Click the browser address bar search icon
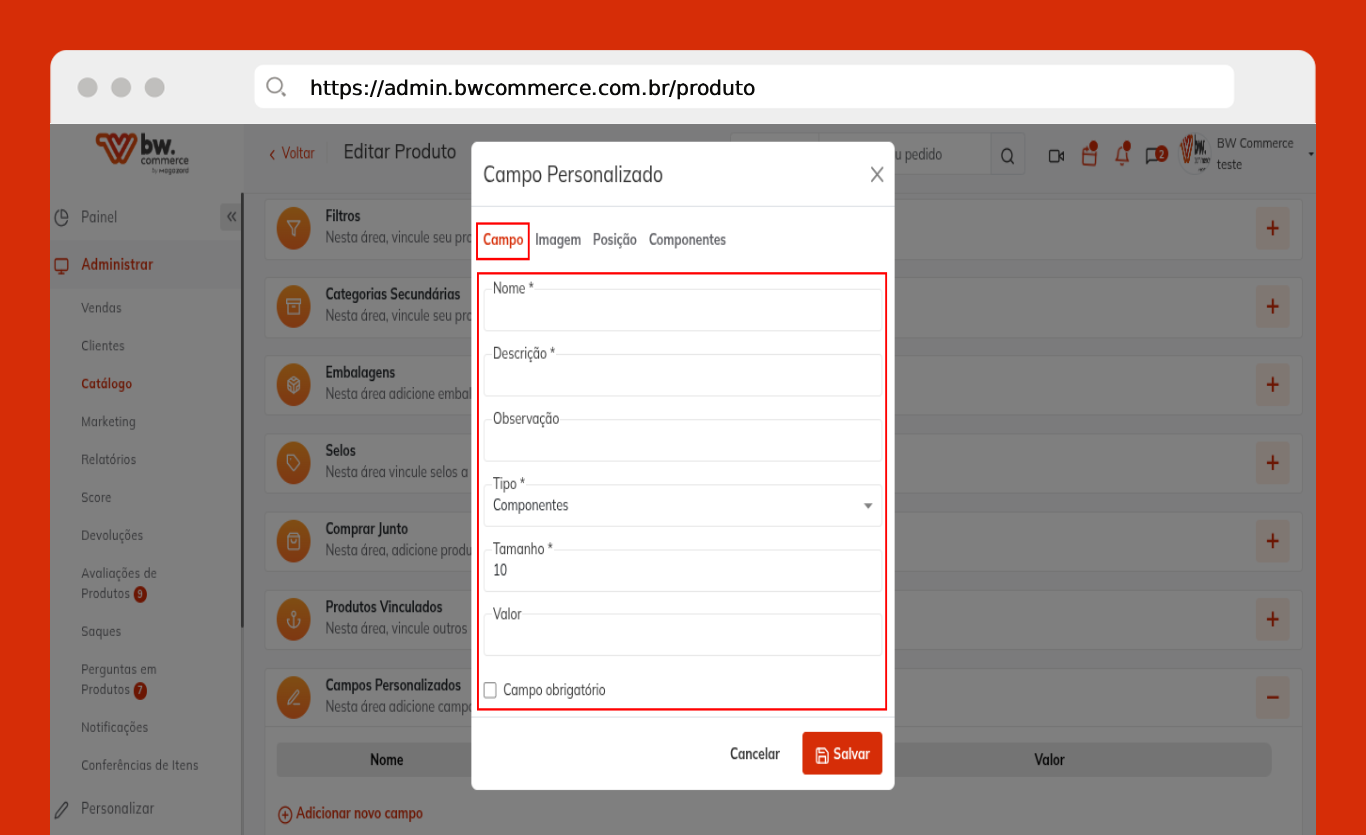1366x835 pixels. click(276, 87)
